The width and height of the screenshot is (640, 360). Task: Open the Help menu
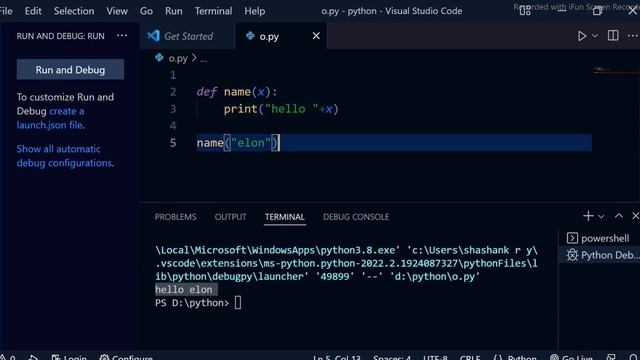pos(255,11)
